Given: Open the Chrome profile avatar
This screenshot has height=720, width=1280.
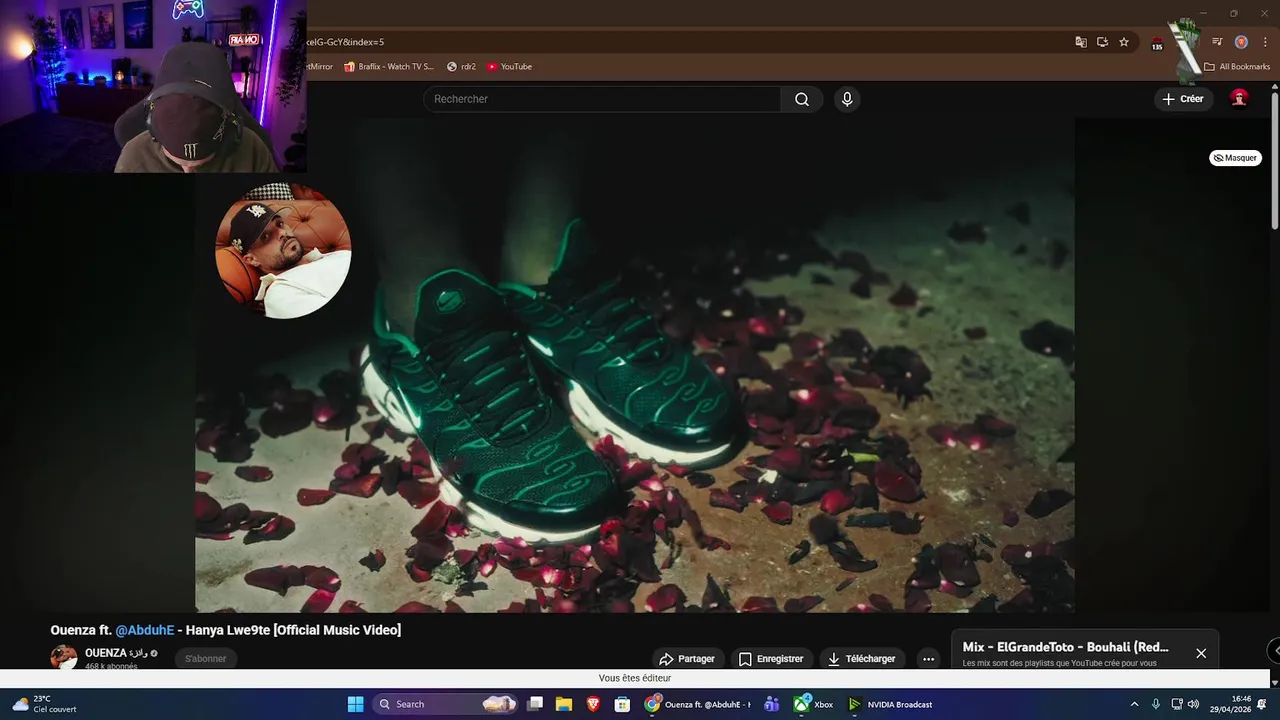Looking at the screenshot, I should 1241,42.
